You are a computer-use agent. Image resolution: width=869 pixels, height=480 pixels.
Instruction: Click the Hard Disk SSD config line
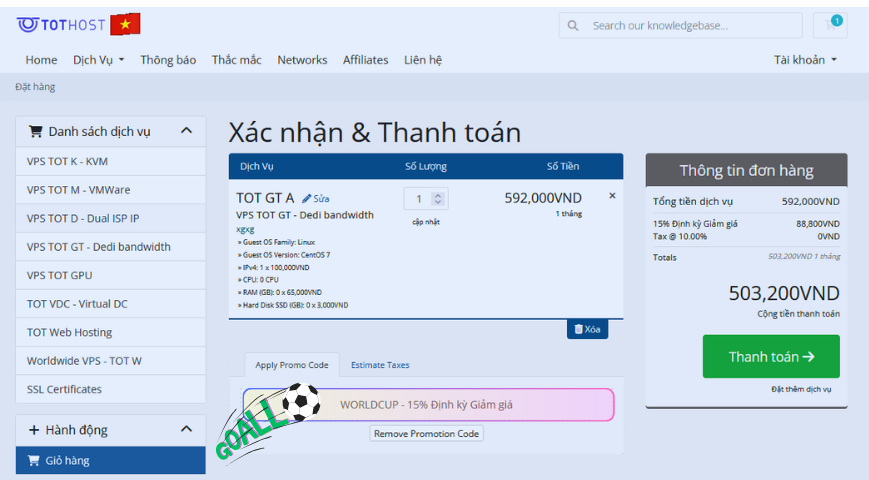(x=293, y=305)
